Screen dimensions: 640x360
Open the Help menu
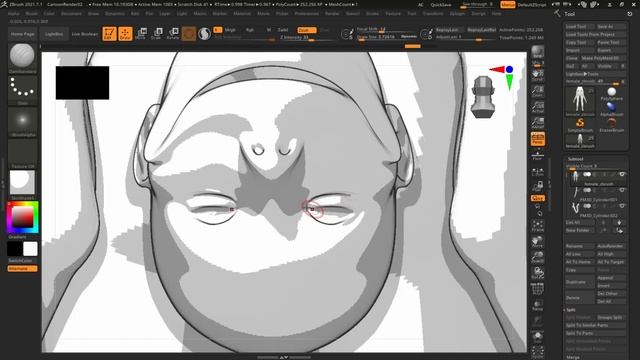(x=496, y=13)
